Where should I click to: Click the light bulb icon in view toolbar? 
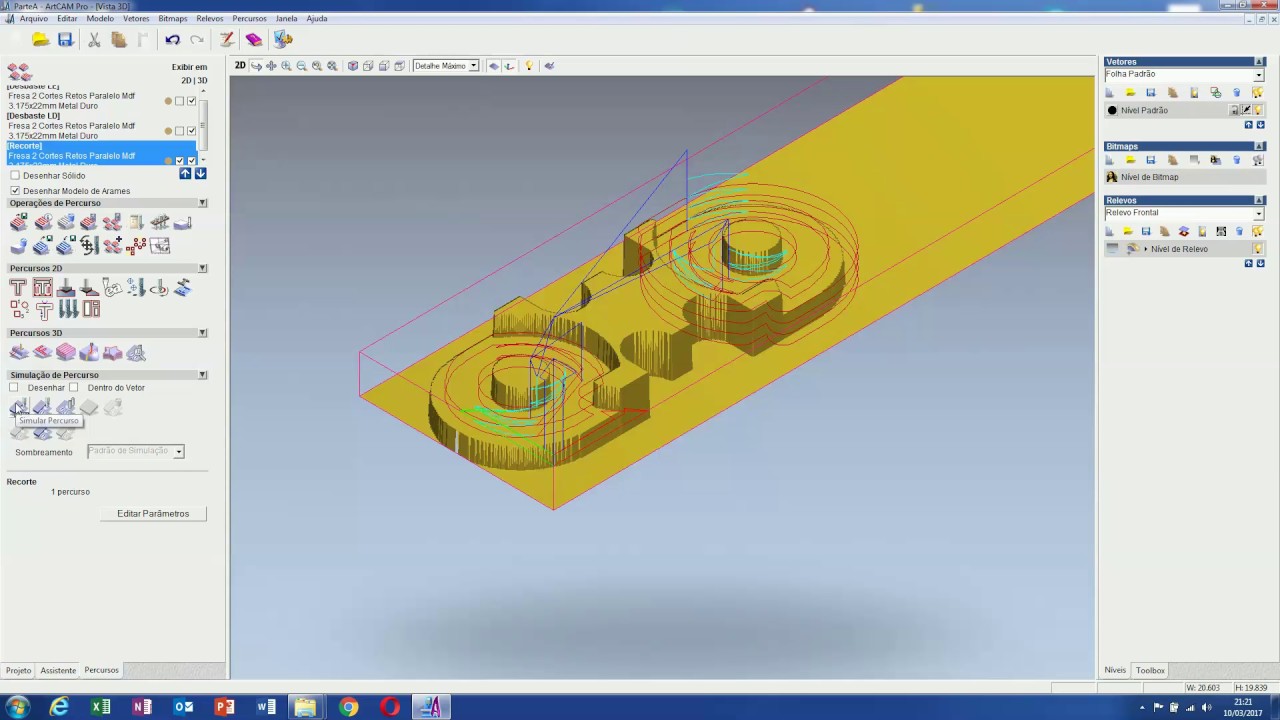pyautogui.click(x=529, y=66)
